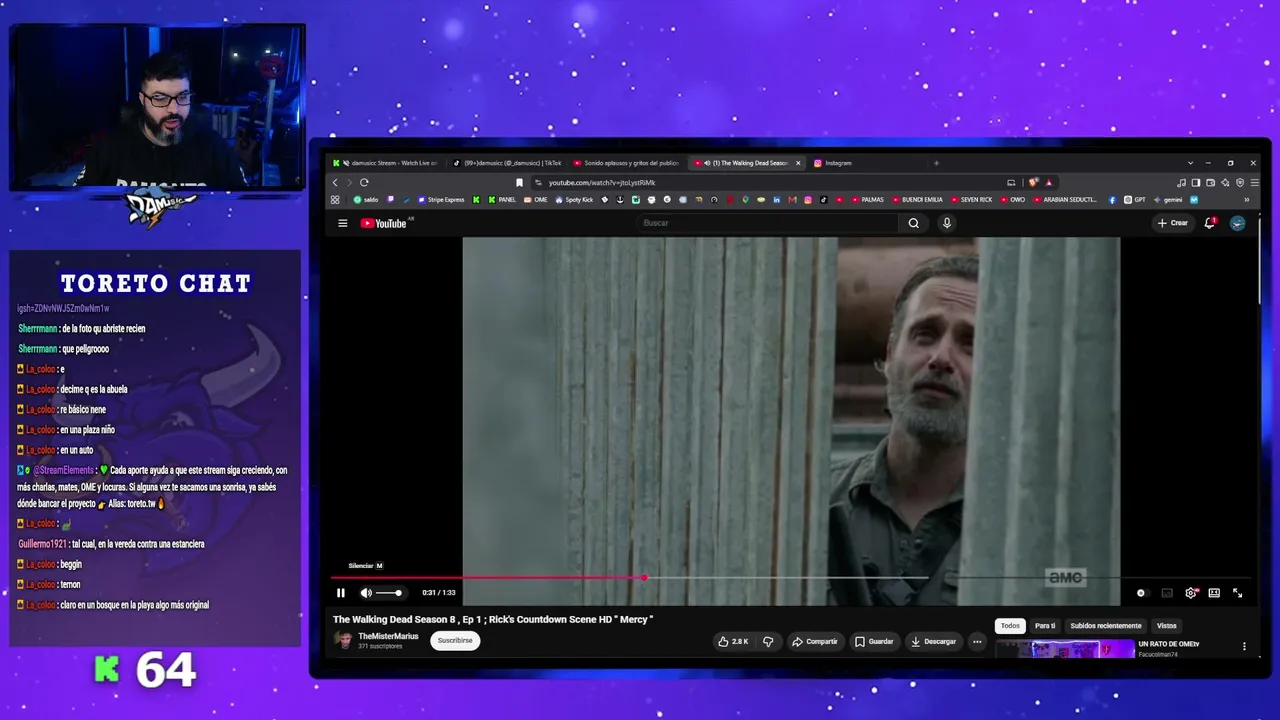Select the Para ti filter chip
The width and height of the screenshot is (1280, 720).
pos(1045,626)
